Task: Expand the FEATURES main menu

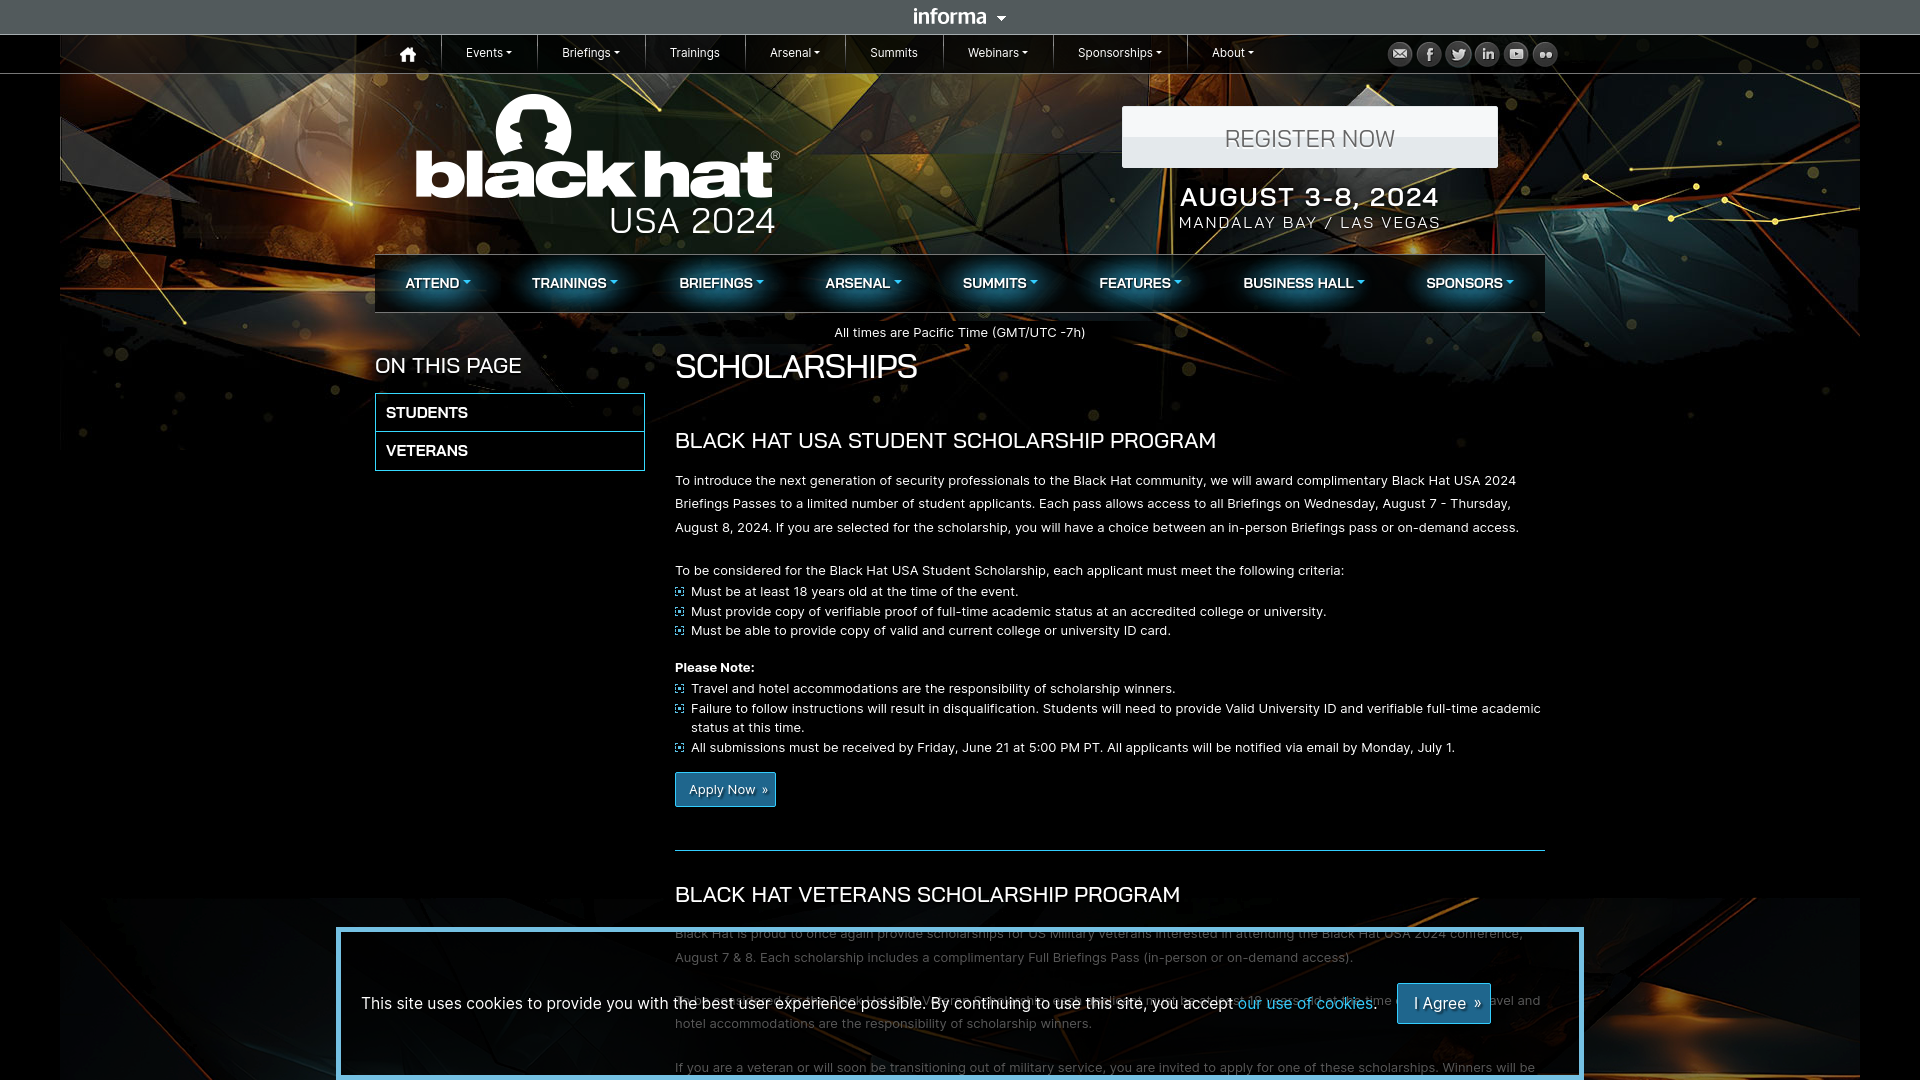Action: point(1140,283)
